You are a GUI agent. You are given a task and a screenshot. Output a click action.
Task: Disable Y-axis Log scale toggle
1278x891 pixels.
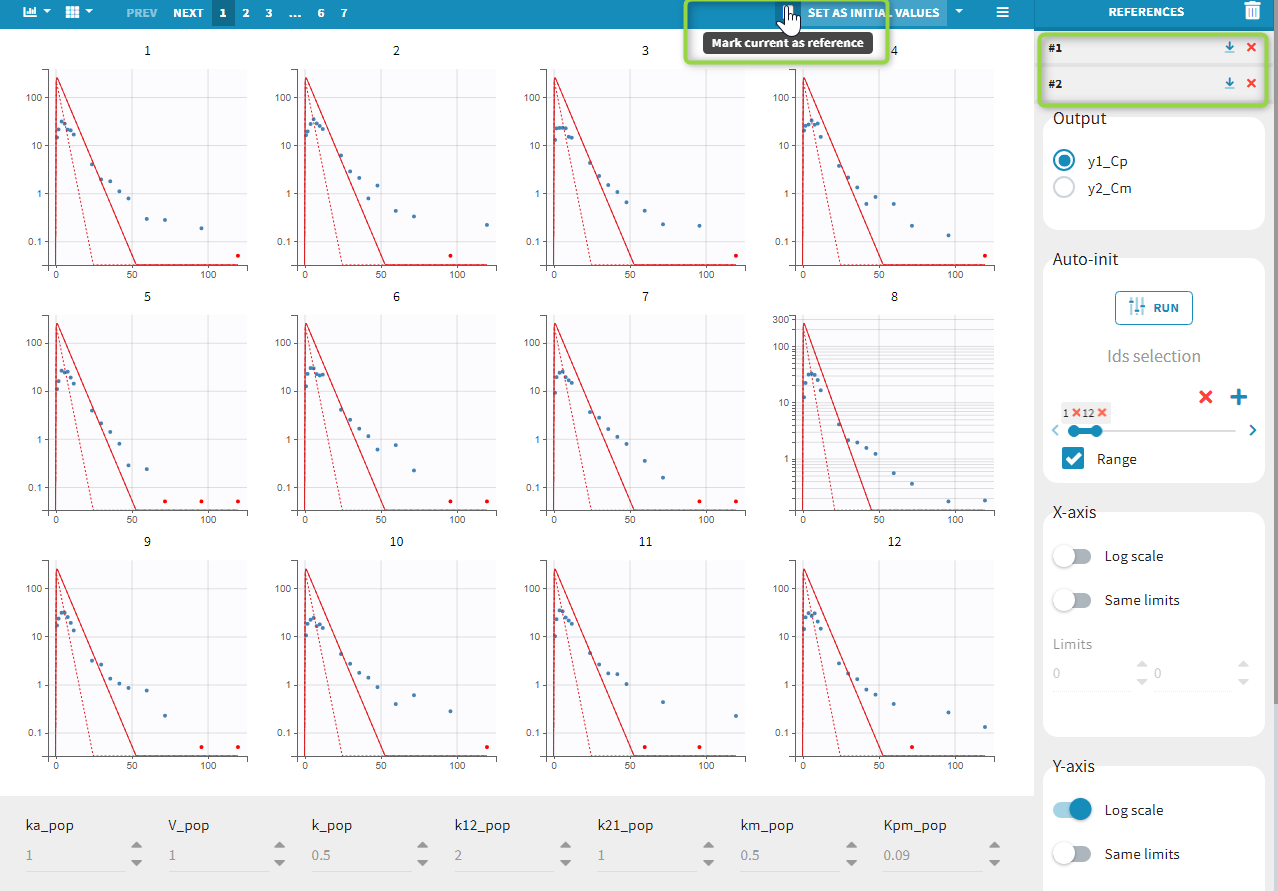pyautogui.click(x=1073, y=810)
